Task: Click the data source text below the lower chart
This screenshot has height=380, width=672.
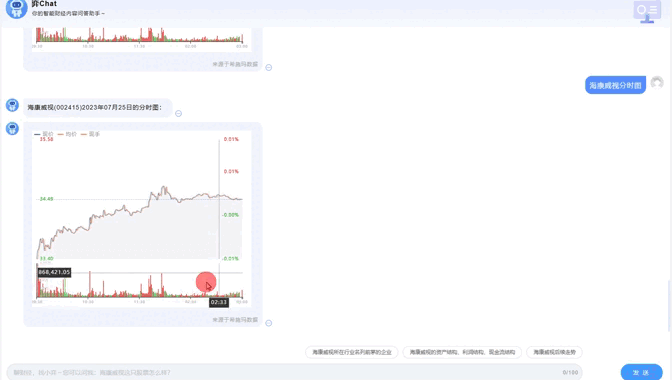Action: 235,320
